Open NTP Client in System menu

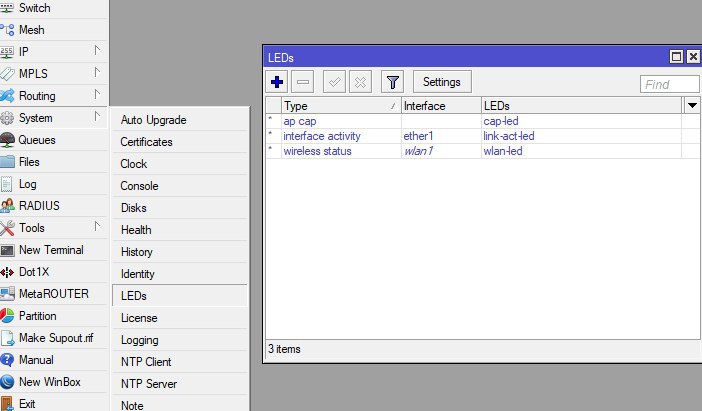(x=180, y=362)
